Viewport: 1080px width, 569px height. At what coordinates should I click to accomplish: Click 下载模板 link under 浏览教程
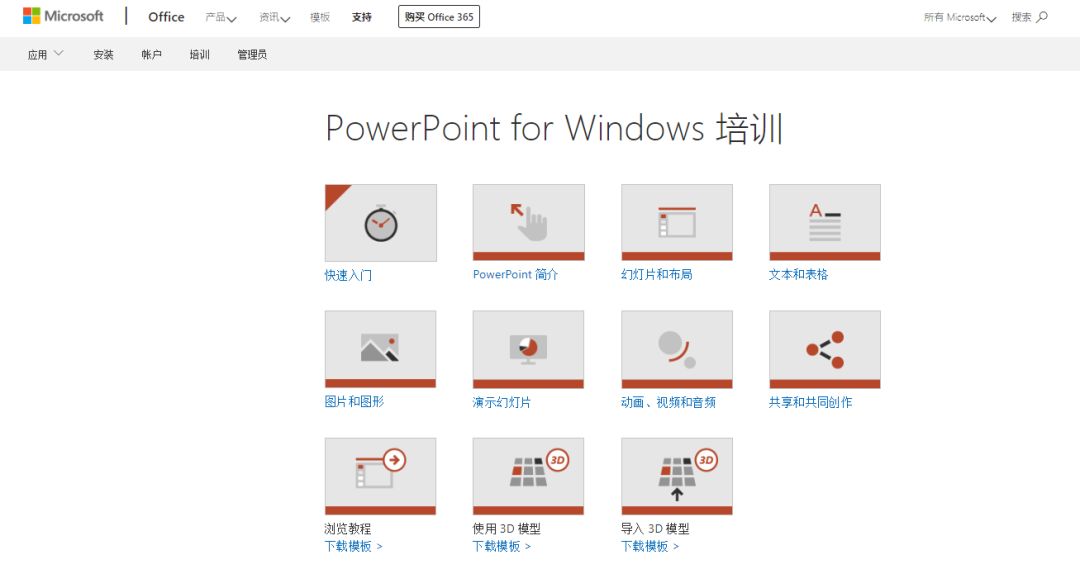[353, 546]
